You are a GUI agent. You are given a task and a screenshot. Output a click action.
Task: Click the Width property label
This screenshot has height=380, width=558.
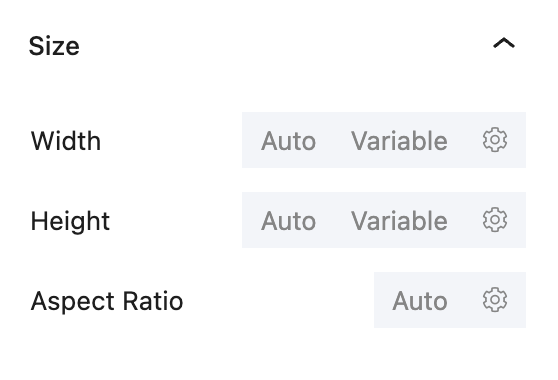click(66, 141)
